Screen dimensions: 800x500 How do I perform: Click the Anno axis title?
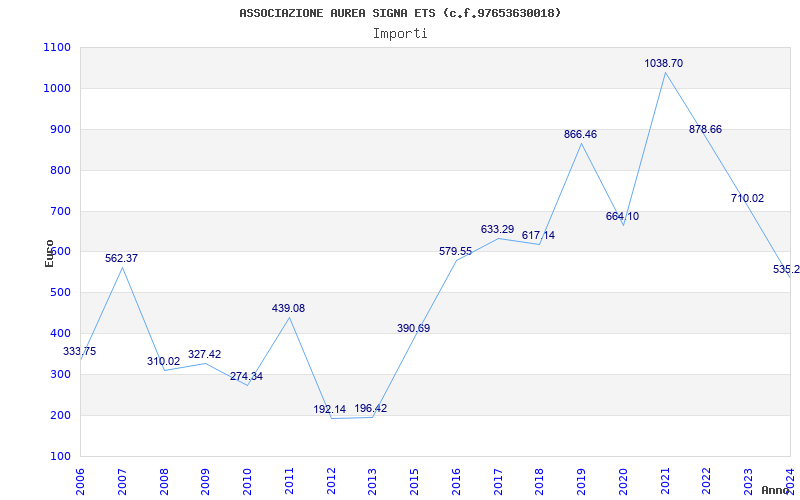(775, 490)
